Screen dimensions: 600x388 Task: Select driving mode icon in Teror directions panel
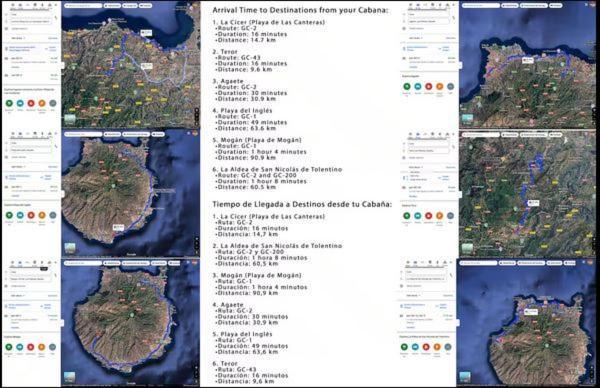point(418,134)
